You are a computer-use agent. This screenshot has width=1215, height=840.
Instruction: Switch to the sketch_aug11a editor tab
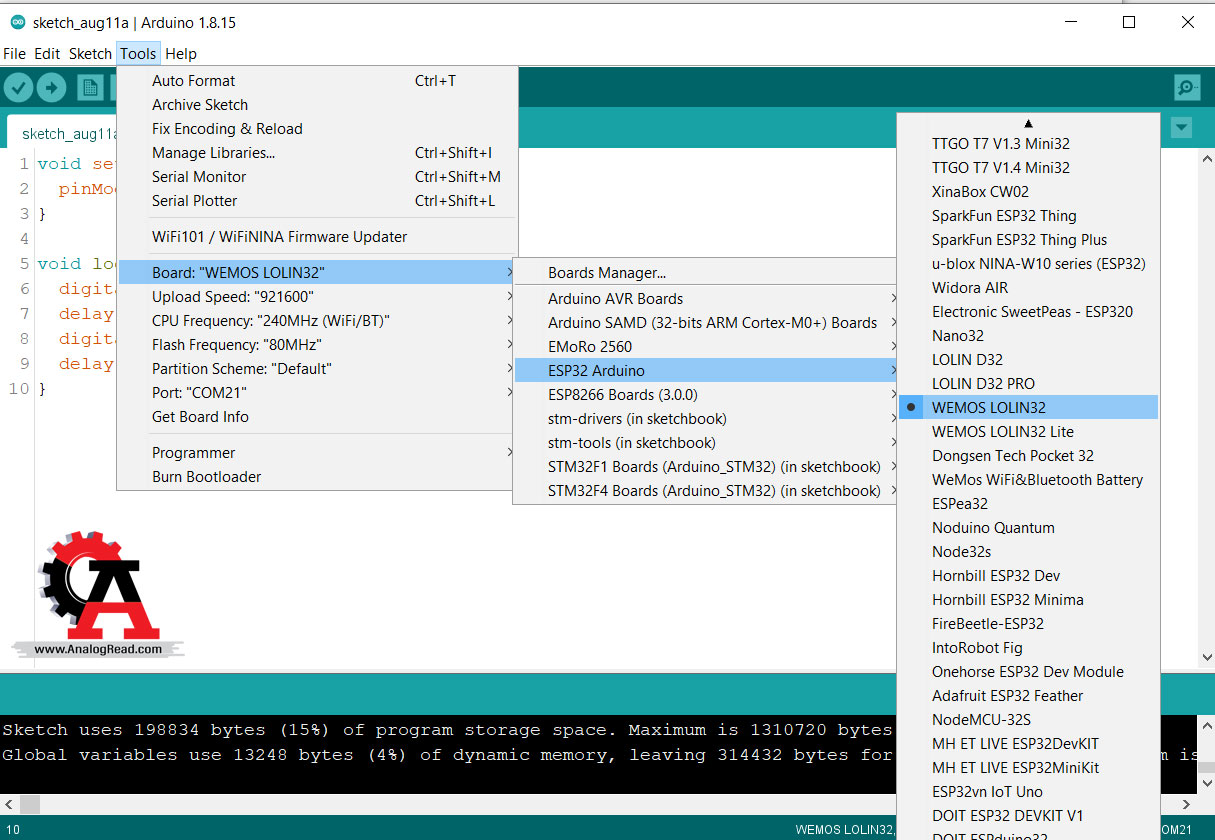[x=62, y=133]
